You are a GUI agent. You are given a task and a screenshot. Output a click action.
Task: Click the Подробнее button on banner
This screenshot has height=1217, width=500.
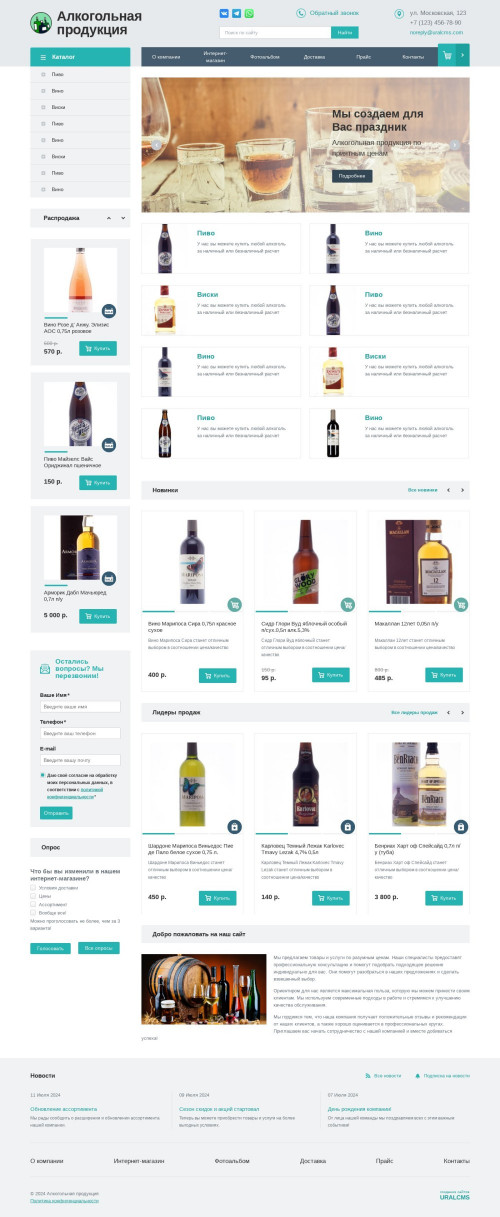coord(352,176)
